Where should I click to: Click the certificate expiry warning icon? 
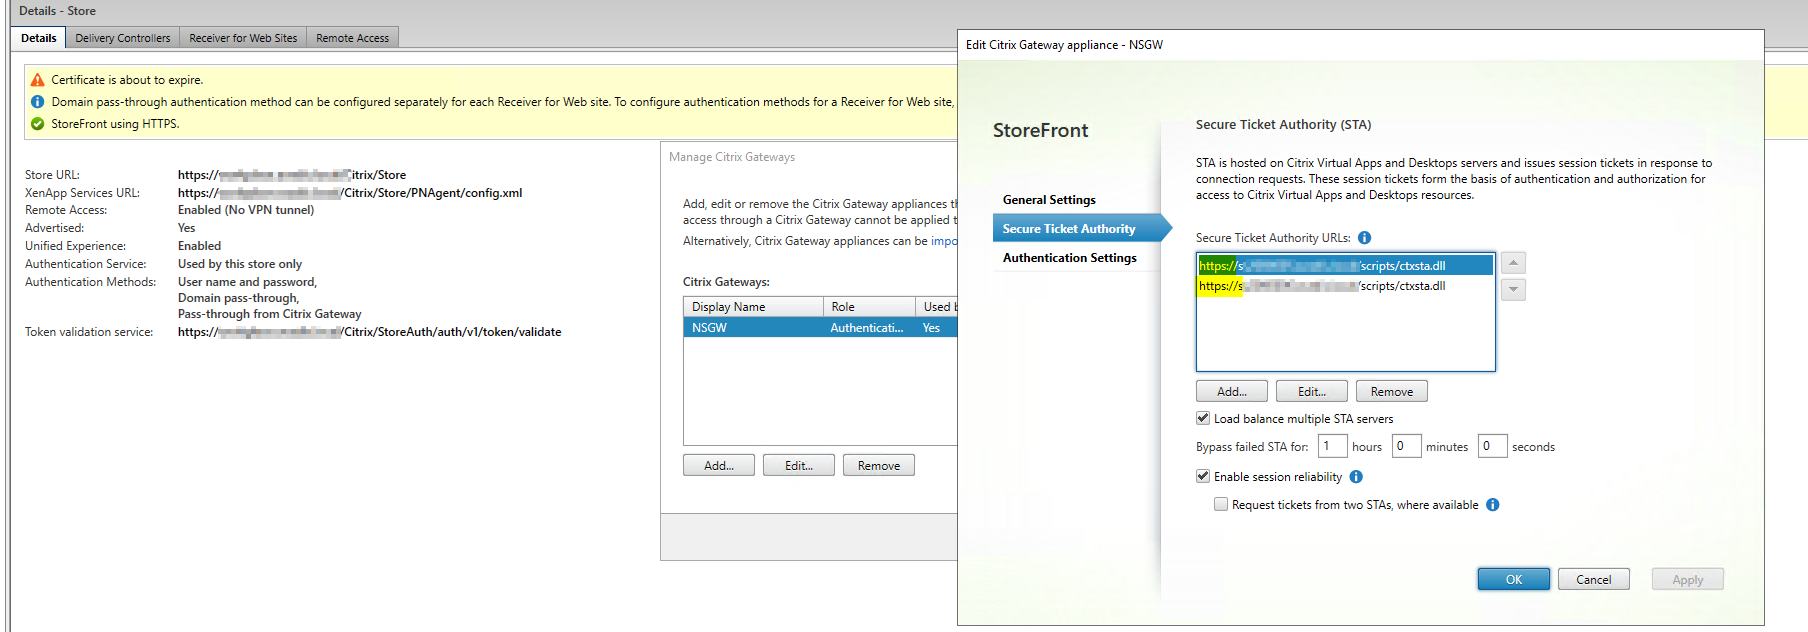coord(37,80)
